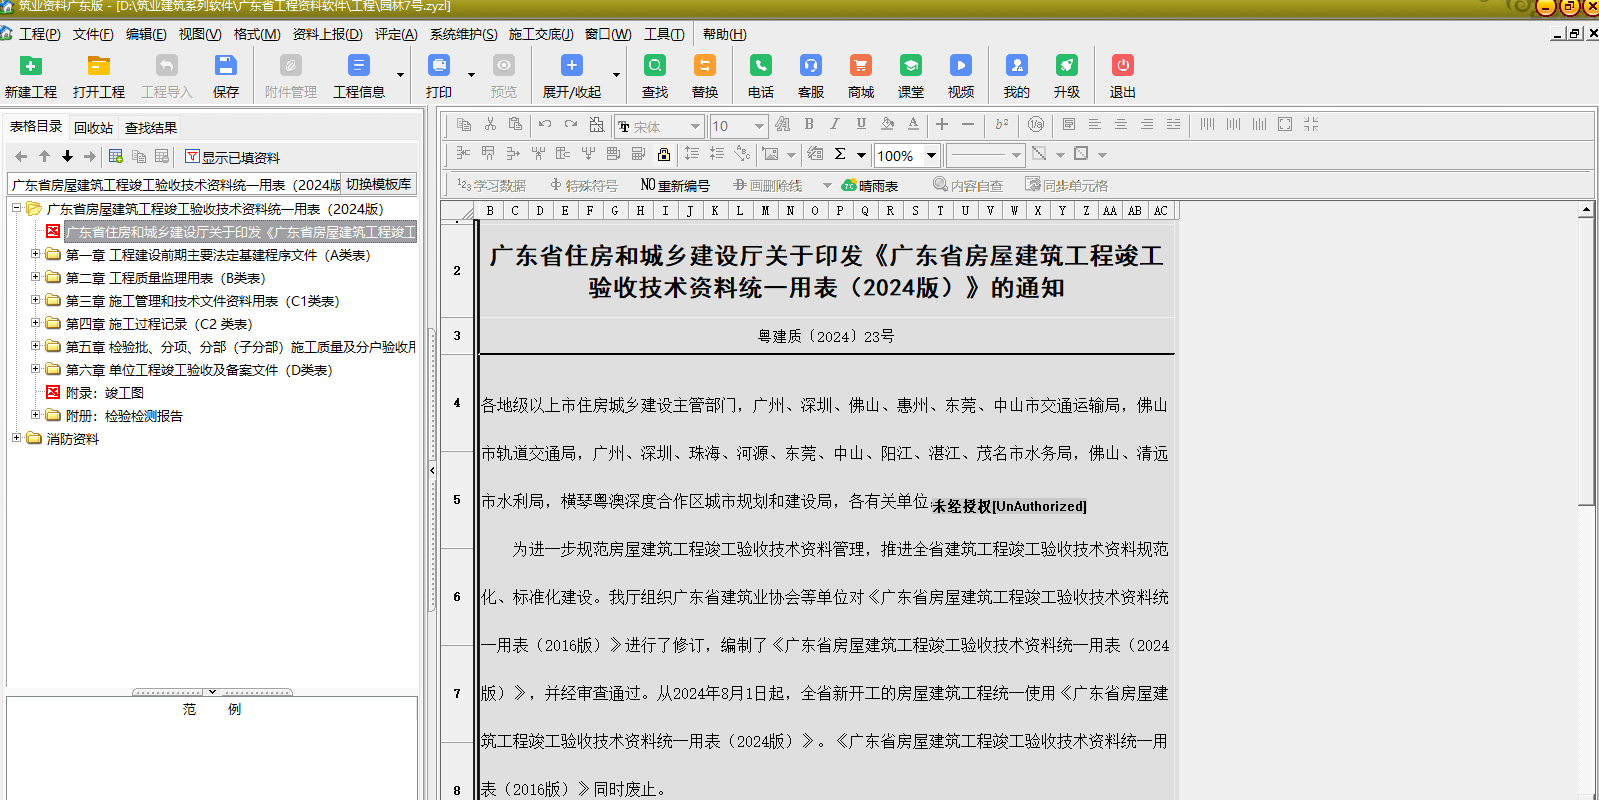Click the 工程信息 project info icon
The width and height of the screenshot is (1599, 800).
(358, 76)
